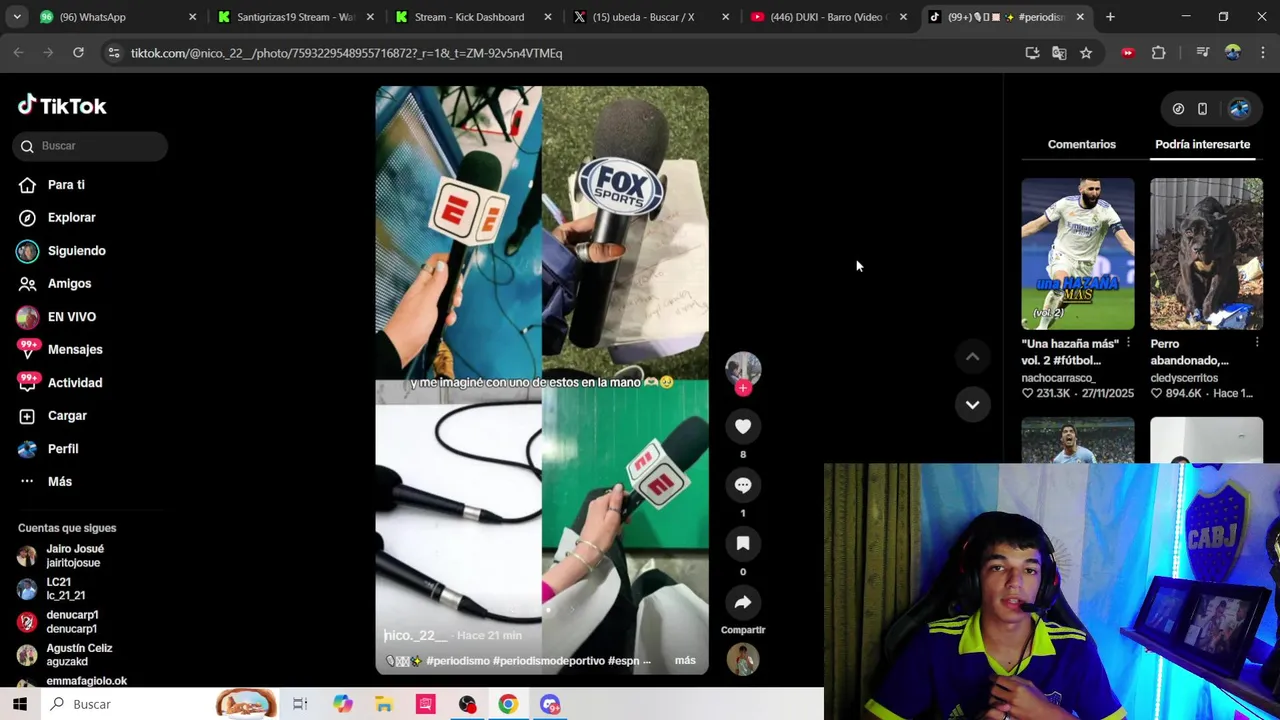The image size is (1280, 720).
Task: Like the post with heart icon
Action: pos(743,427)
